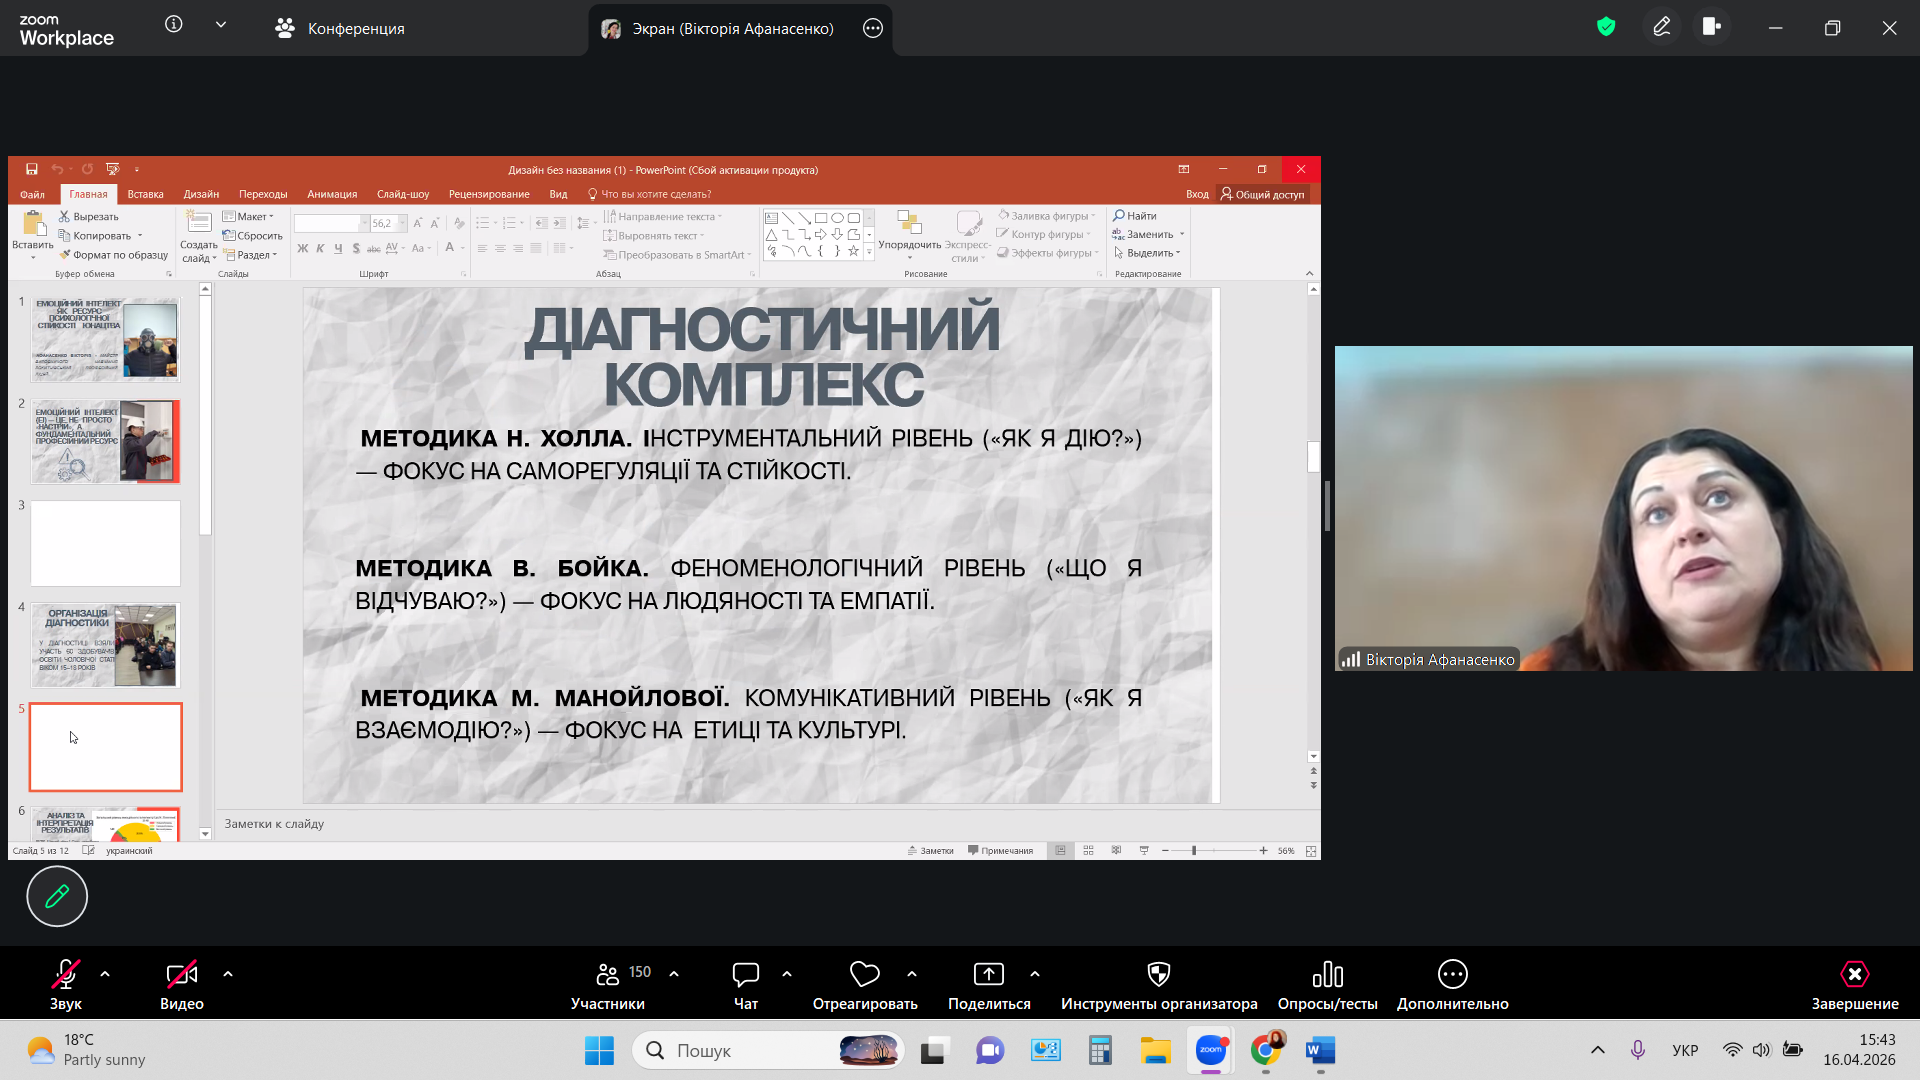Toggle the floating green annotation pen
The image size is (1920, 1080).
pos(57,896)
